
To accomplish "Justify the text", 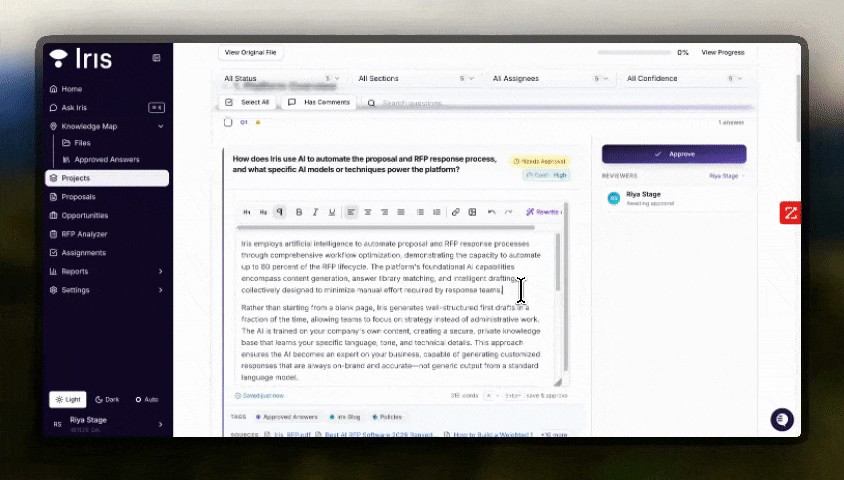I will click(401, 212).
